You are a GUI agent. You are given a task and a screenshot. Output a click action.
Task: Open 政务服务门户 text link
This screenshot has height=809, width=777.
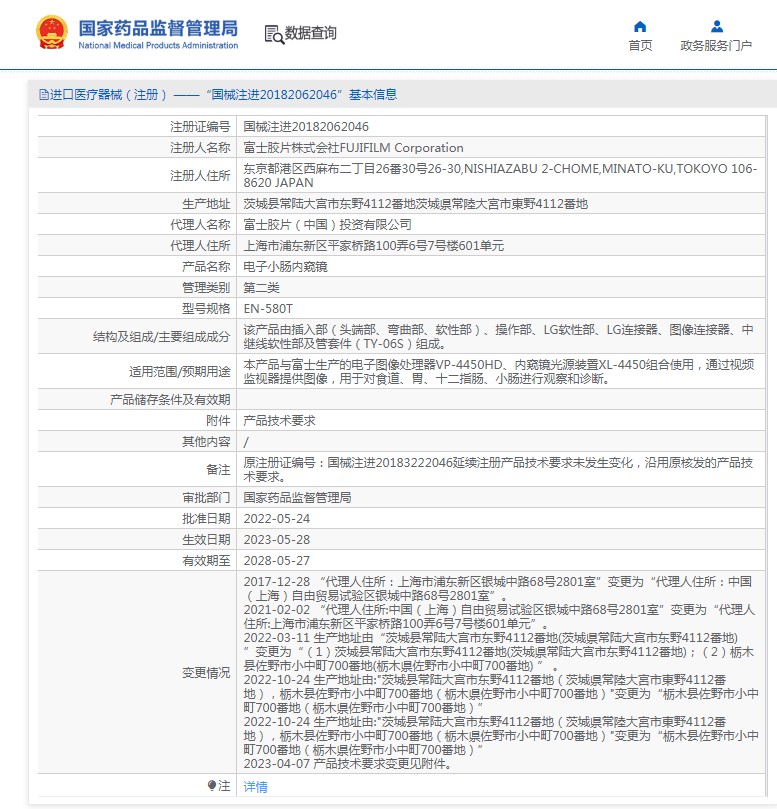[716, 46]
